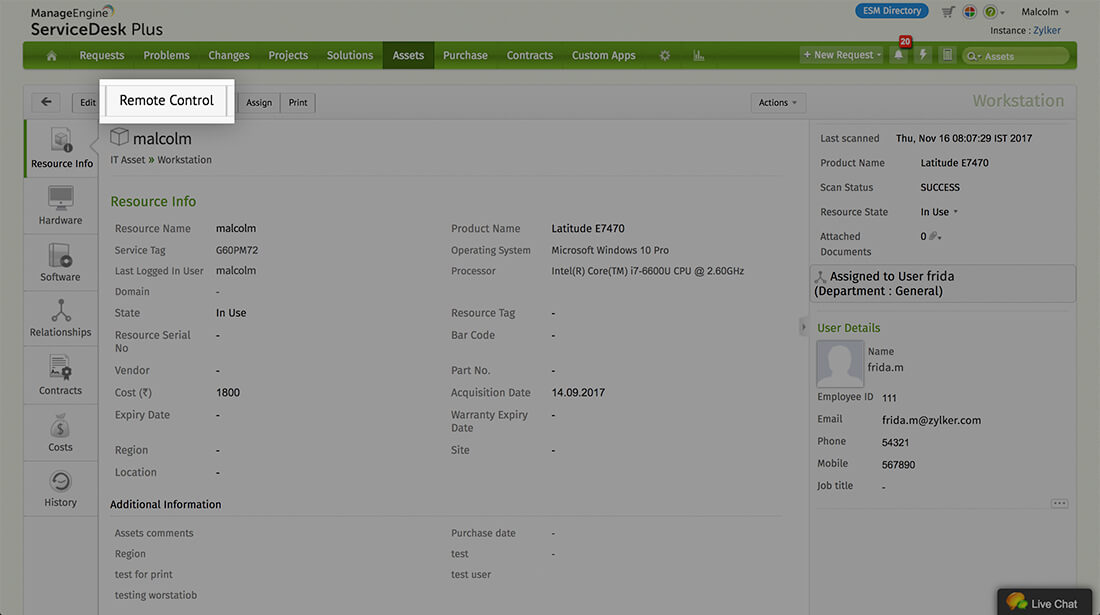
Task: Click the IT Asset breadcrumb link
Action: pyautogui.click(x=128, y=160)
